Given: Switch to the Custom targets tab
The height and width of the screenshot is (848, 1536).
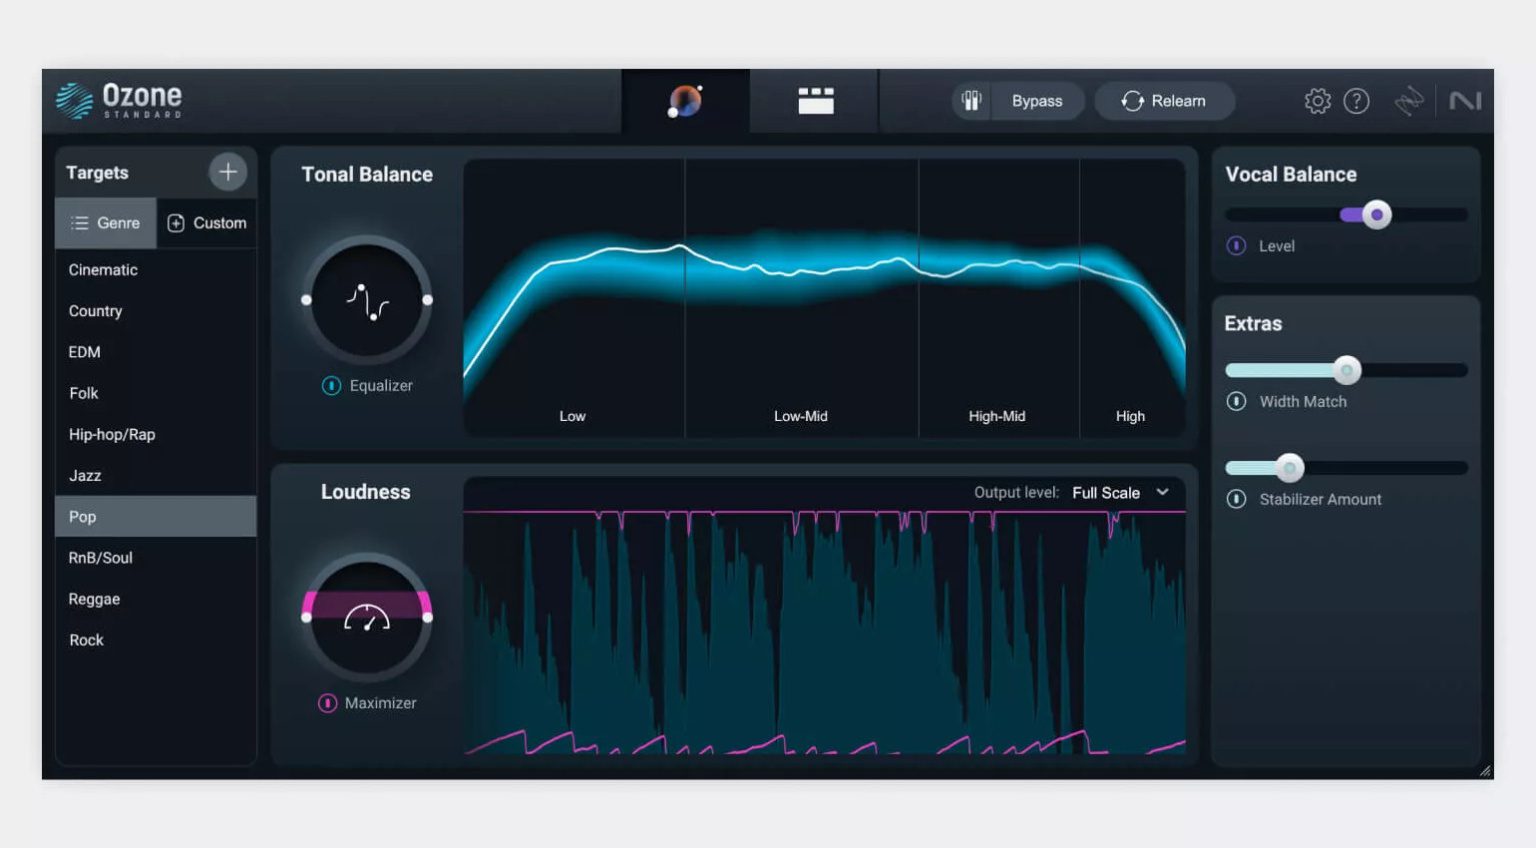Looking at the screenshot, I should tap(207, 223).
